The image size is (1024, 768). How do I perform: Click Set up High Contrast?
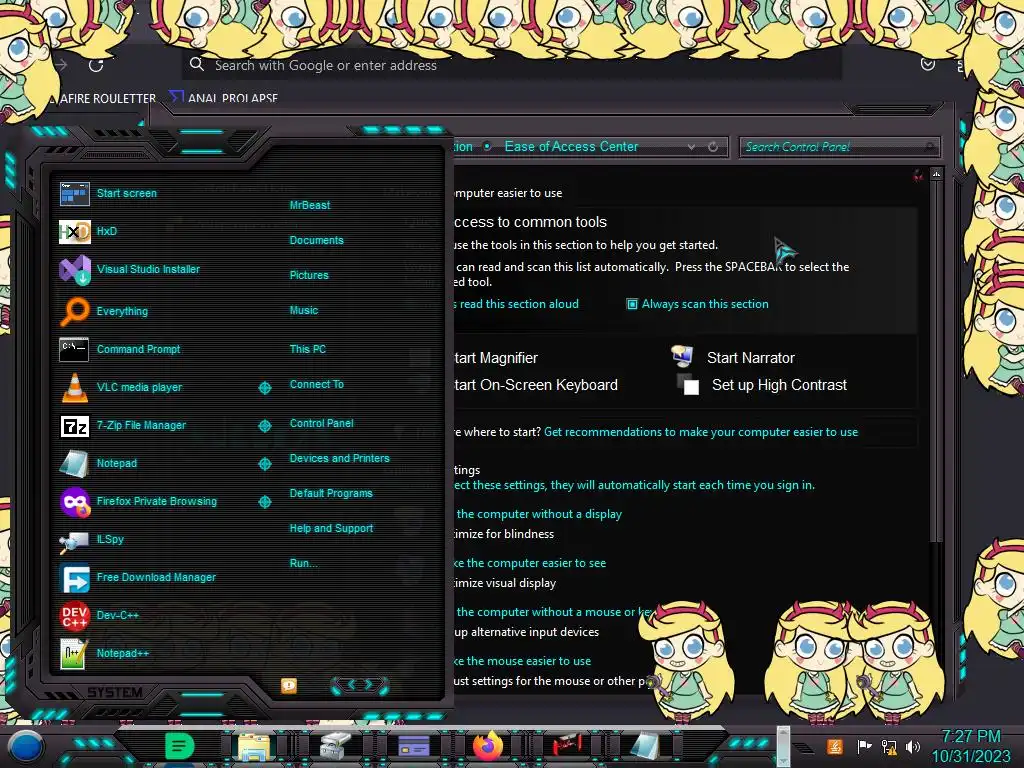779,385
